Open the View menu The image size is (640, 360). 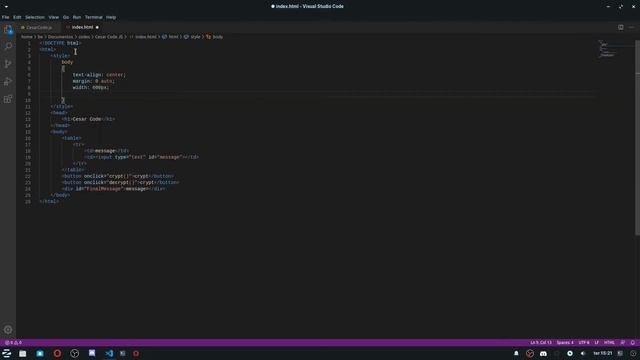[x=53, y=17]
